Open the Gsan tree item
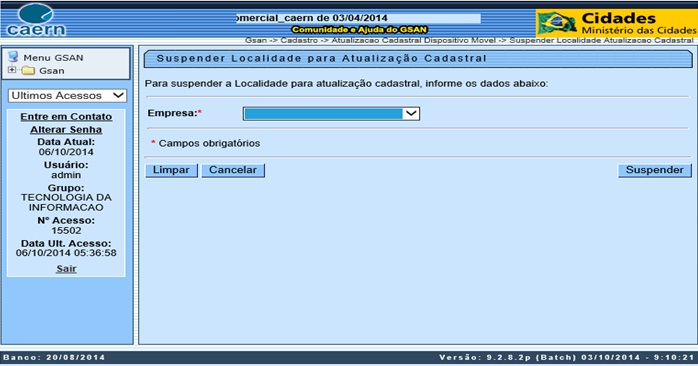698x366 pixels. pyautogui.click(x=52, y=71)
